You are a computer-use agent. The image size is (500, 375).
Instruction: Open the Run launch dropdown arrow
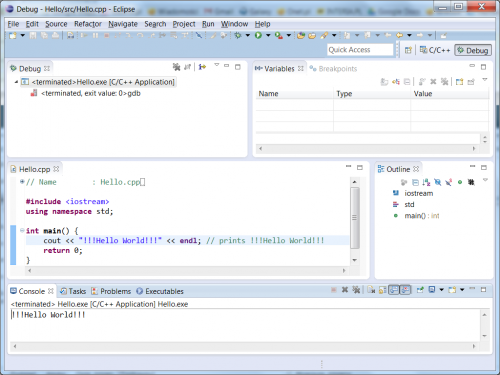coord(268,35)
